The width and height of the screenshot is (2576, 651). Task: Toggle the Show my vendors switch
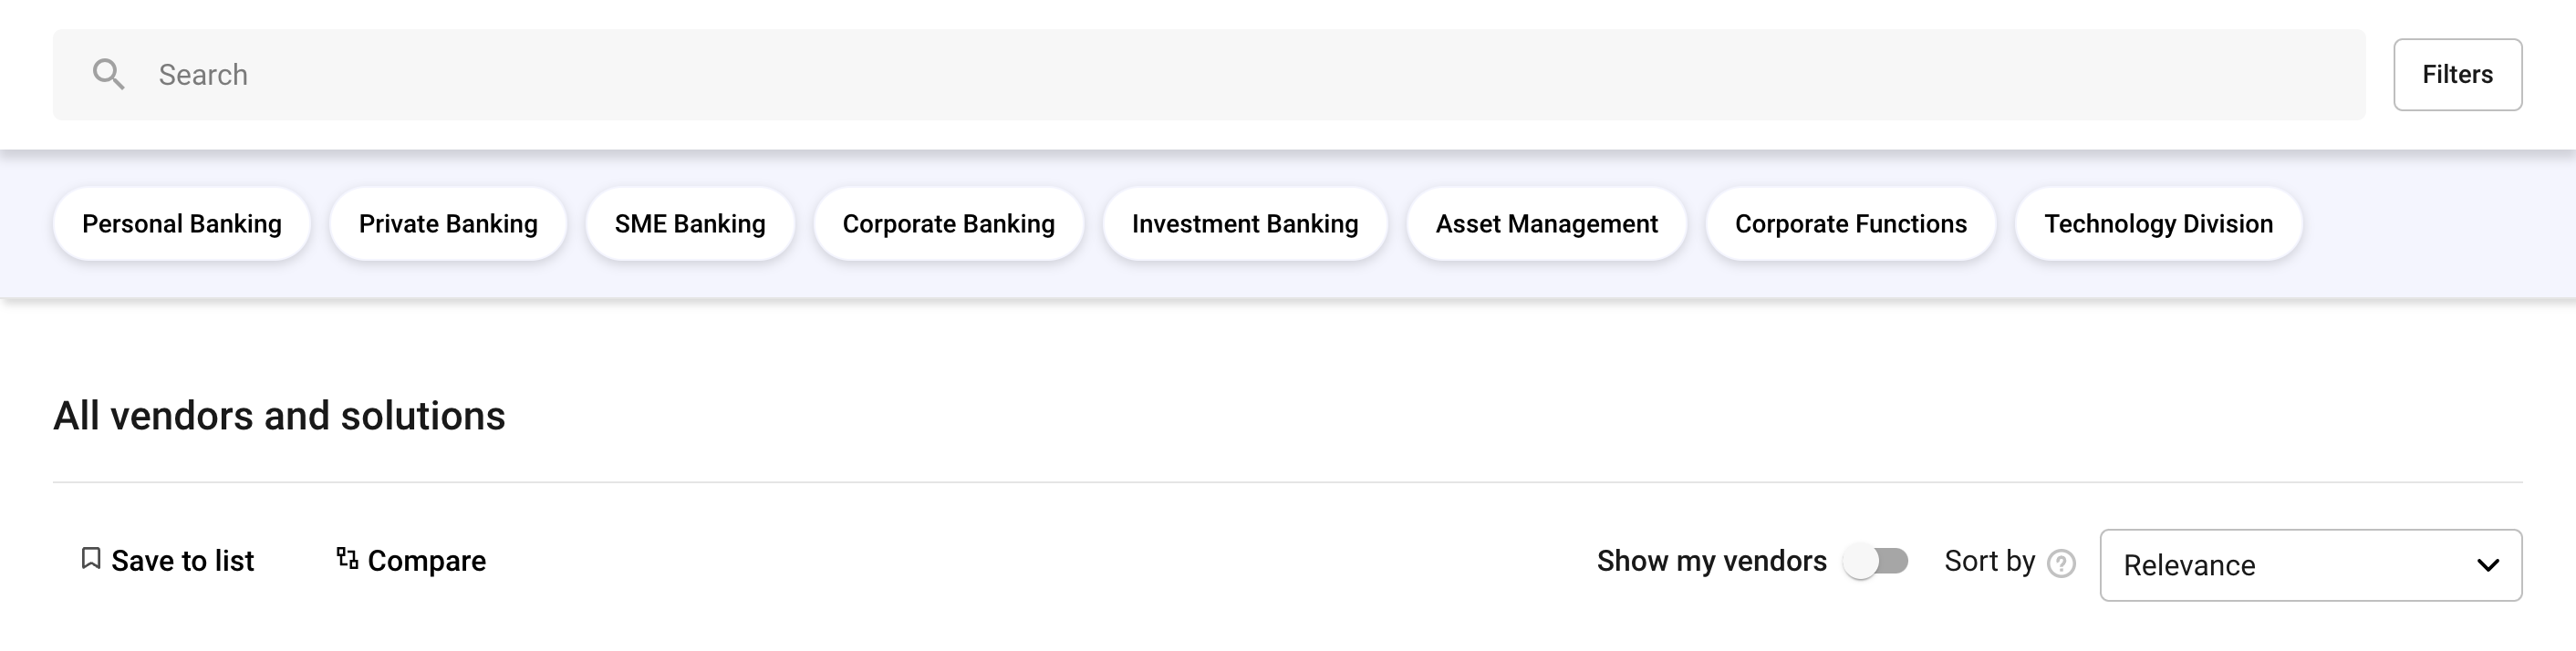pyautogui.click(x=1876, y=561)
